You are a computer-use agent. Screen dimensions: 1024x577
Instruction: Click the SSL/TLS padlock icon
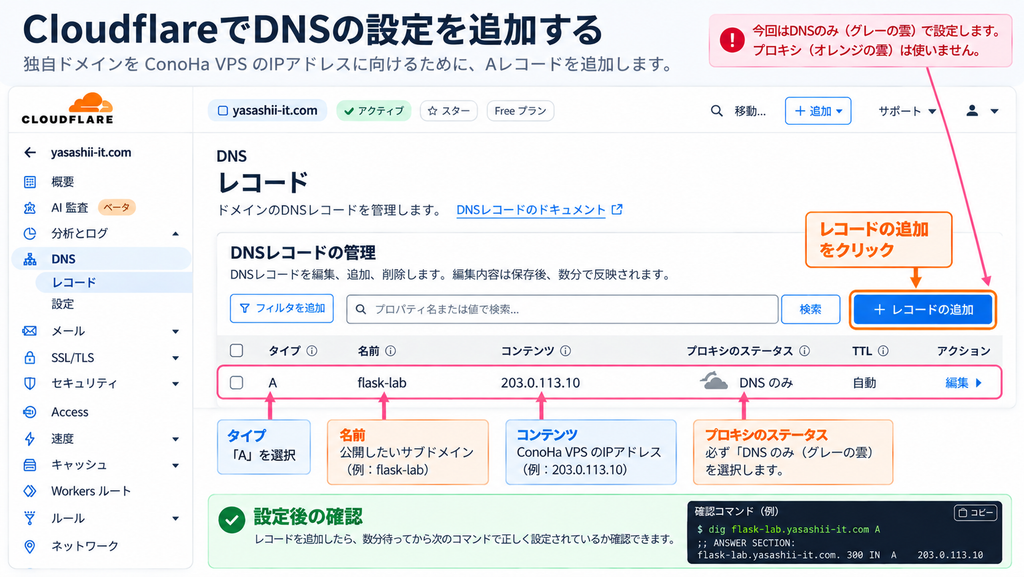pyautogui.click(x=30, y=357)
